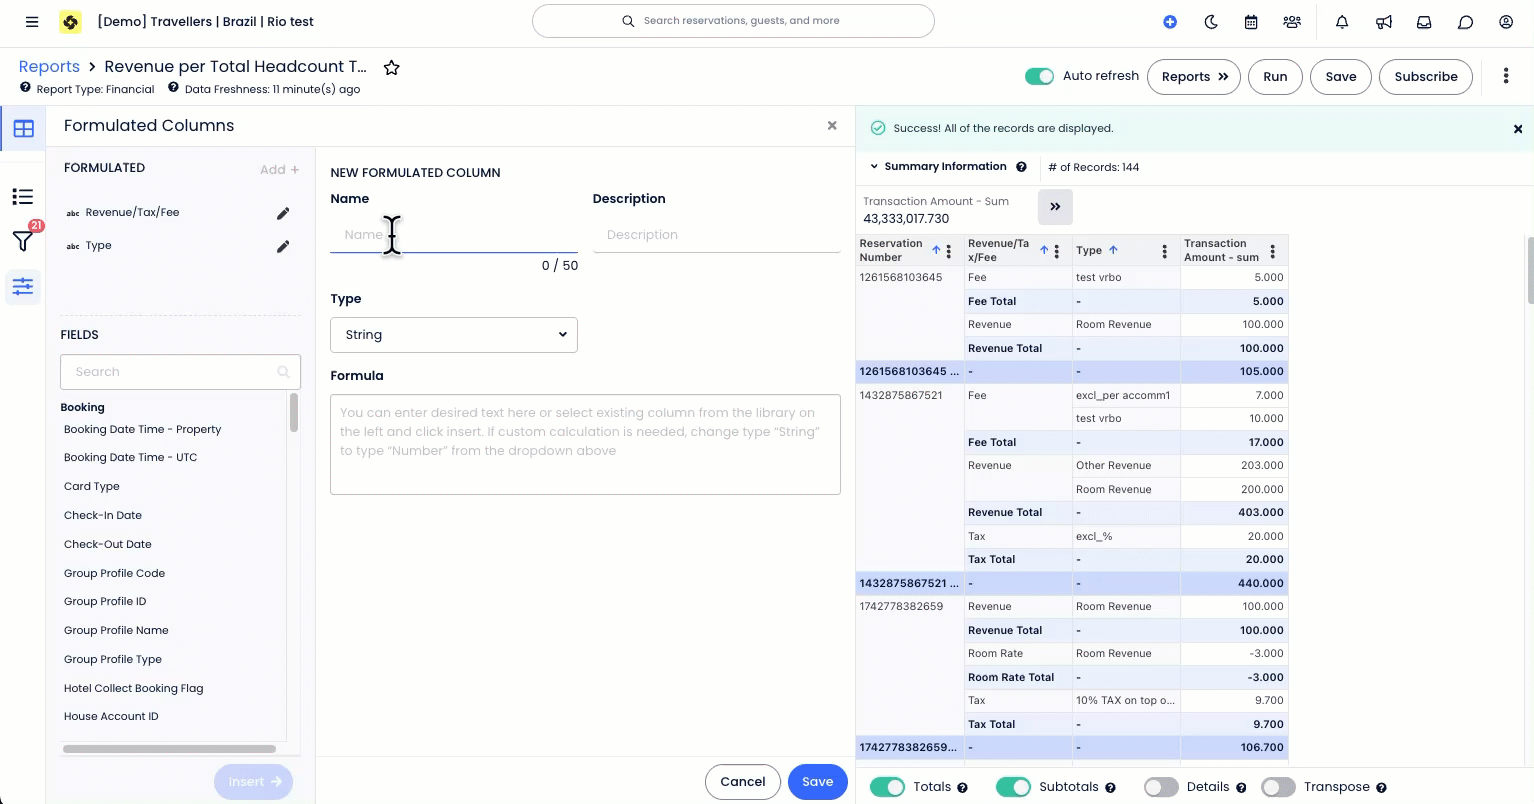
Task: Disable the Auto refresh toggle
Action: pos(1039,75)
